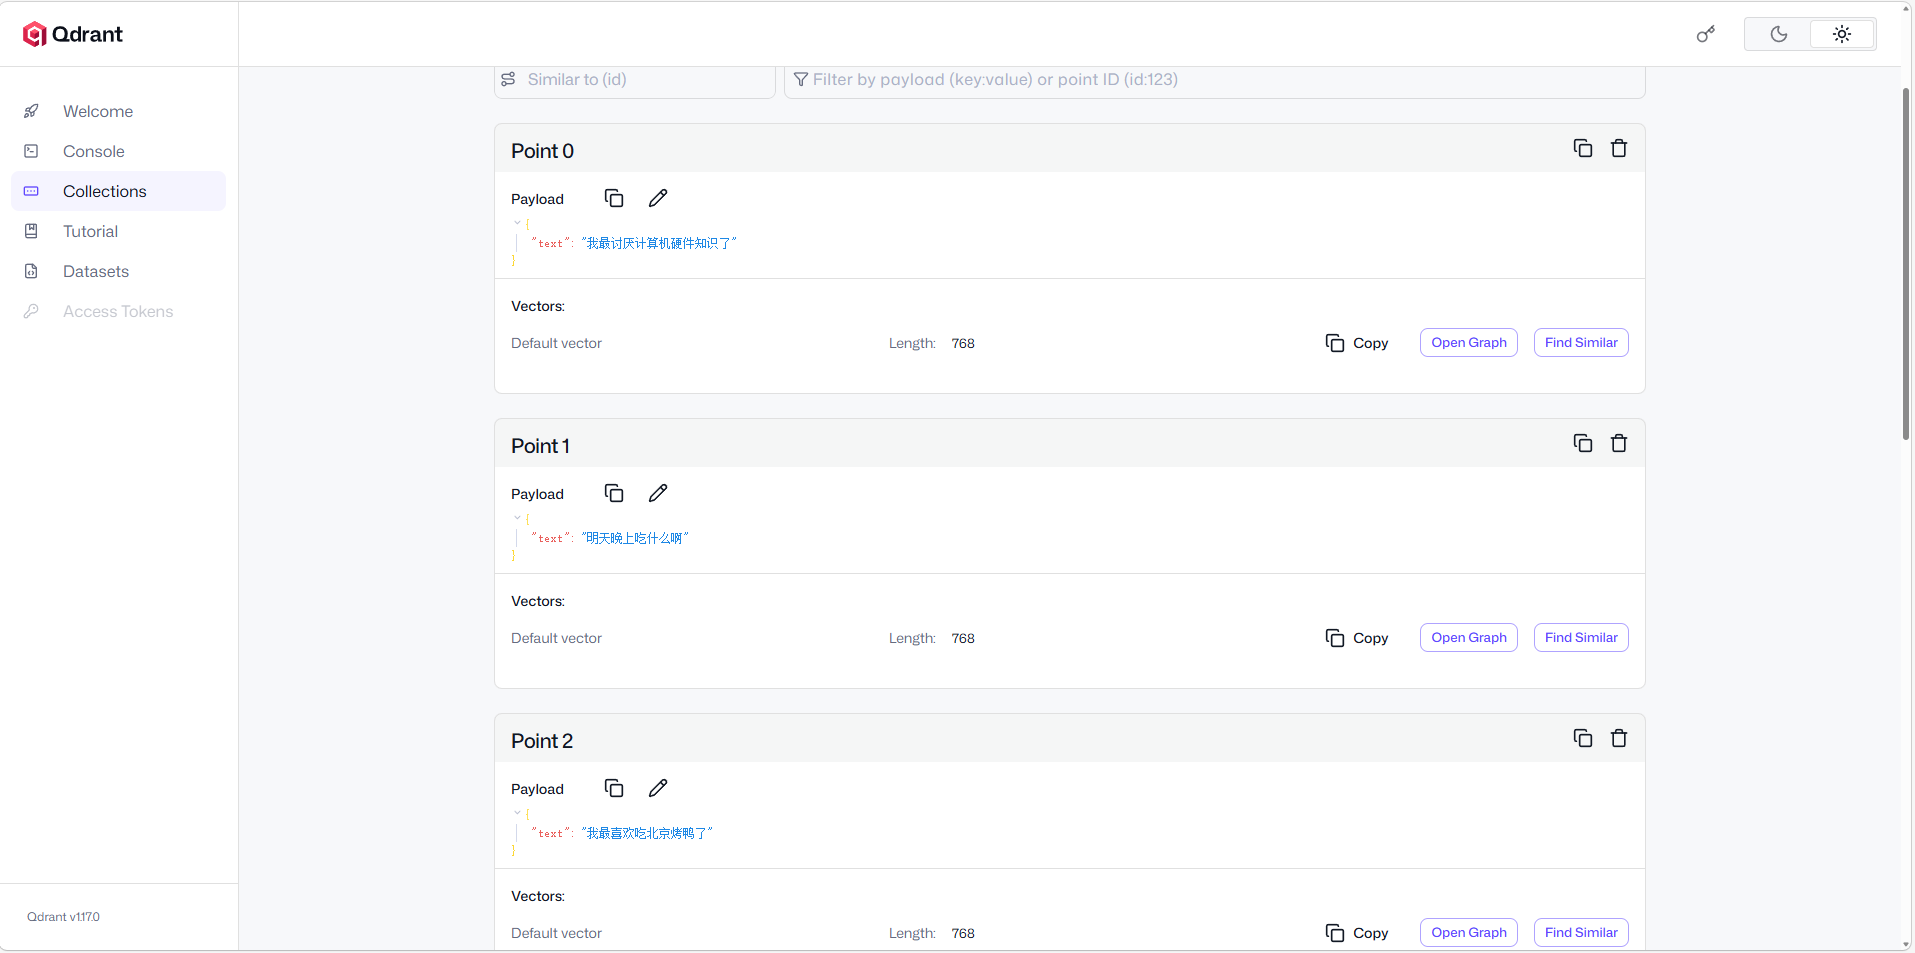This screenshot has width=1915, height=953.
Task: Find Similar to Point 2
Action: click(1581, 932)
